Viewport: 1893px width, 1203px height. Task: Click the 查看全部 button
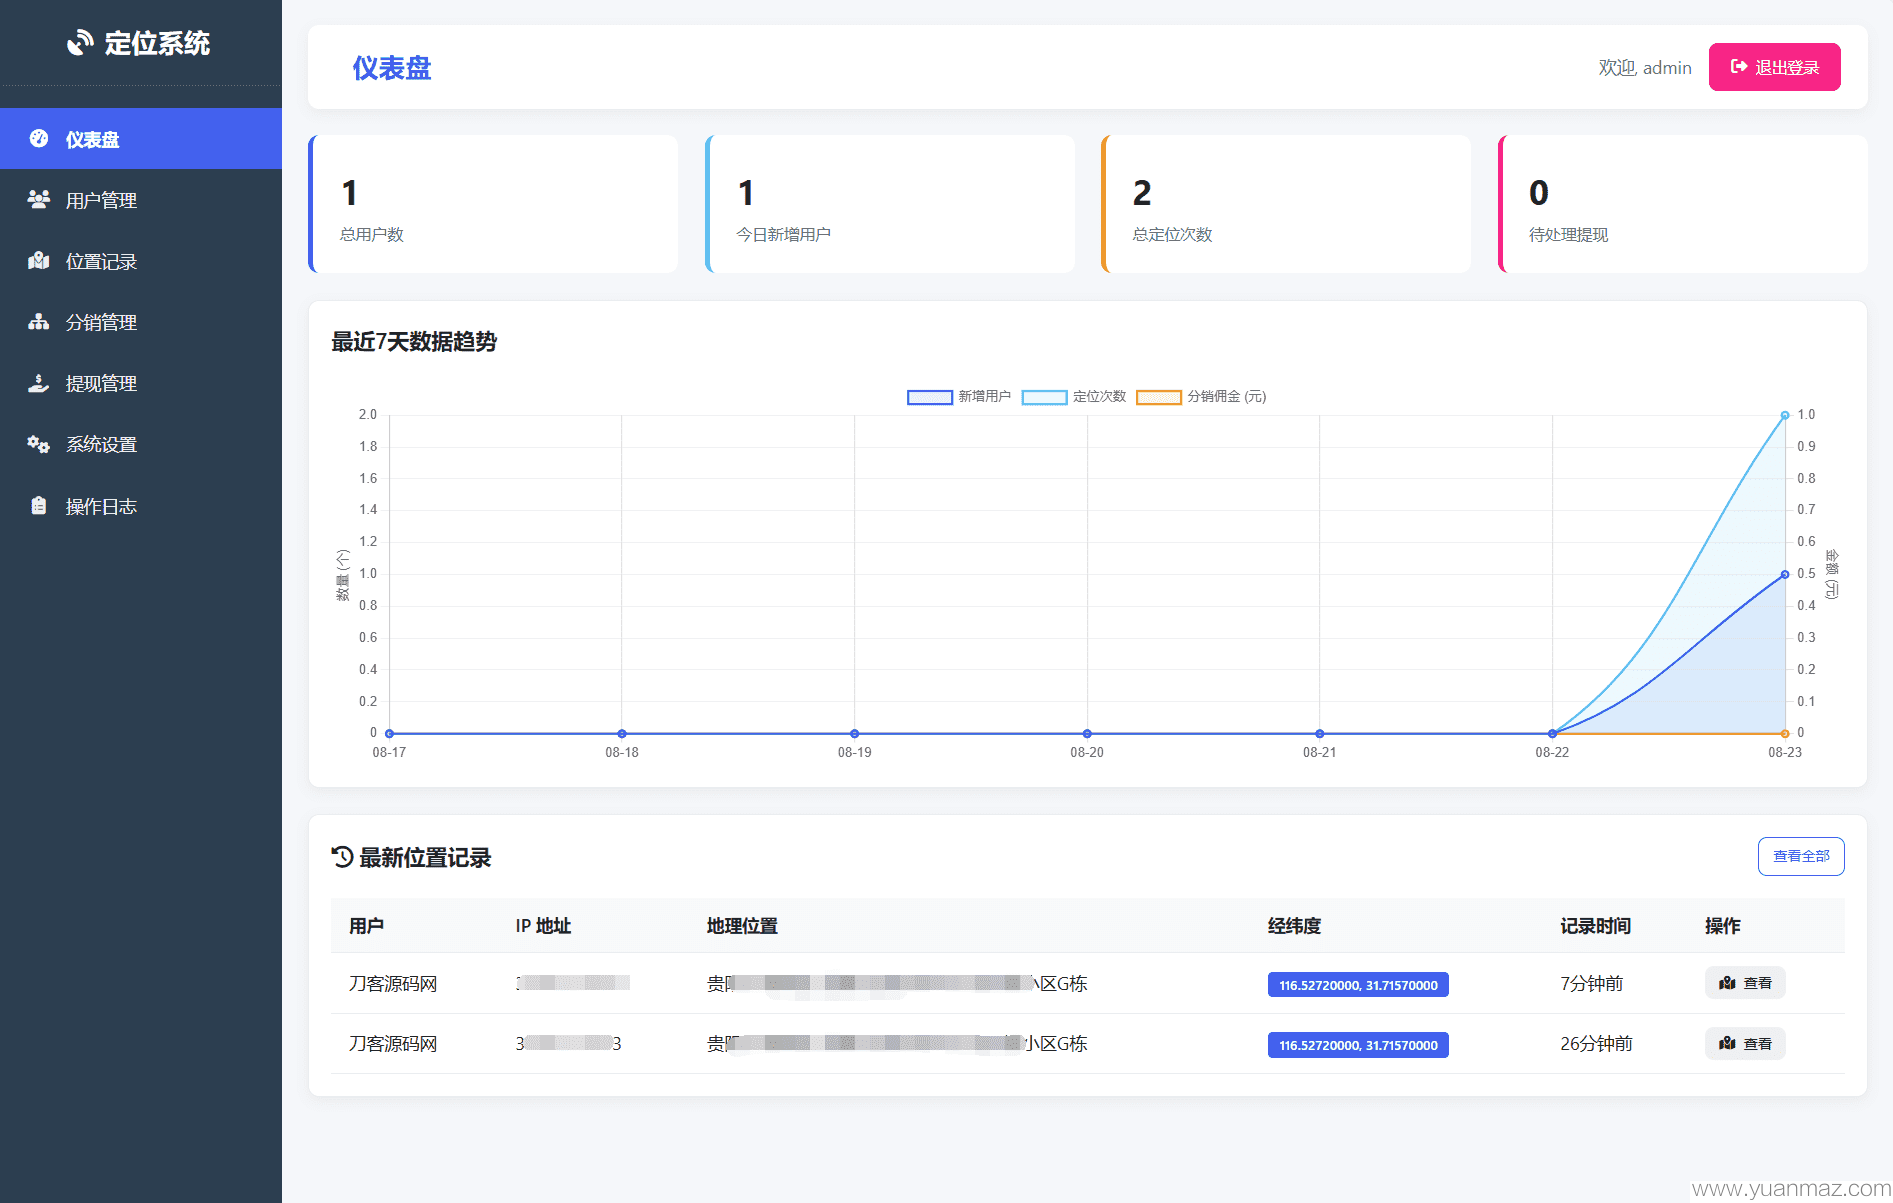(x=1801, y=856)
